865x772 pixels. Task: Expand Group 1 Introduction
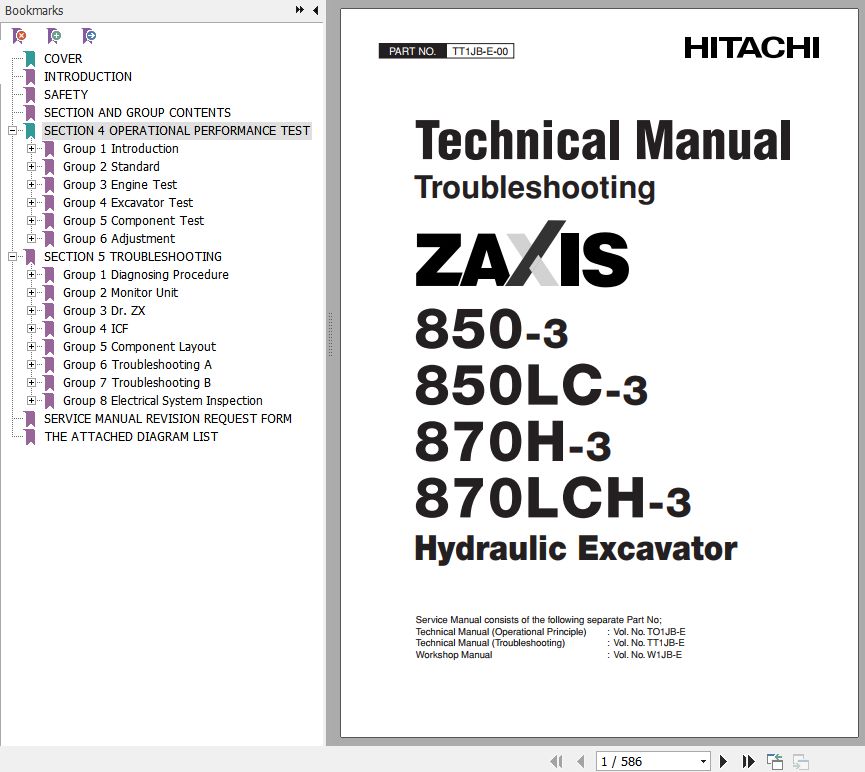31,148
